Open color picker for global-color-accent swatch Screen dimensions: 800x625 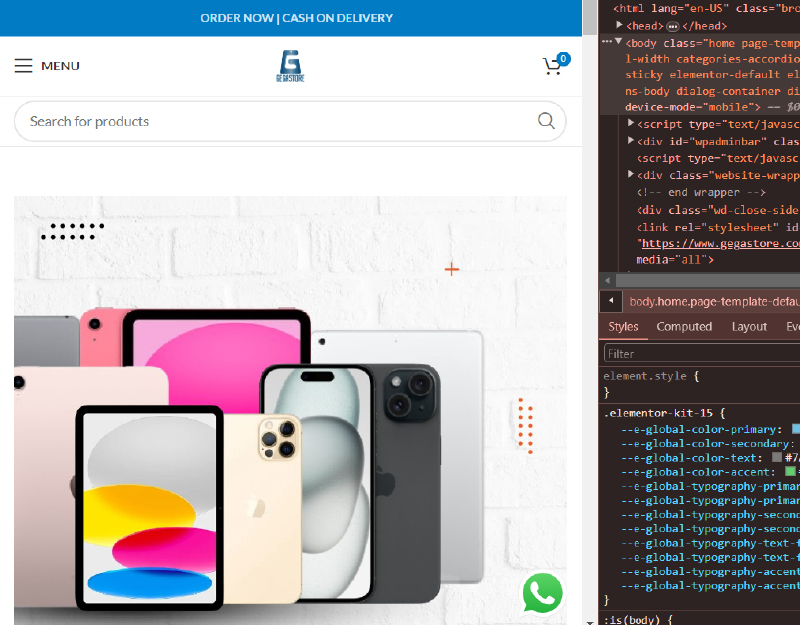point(790,472)
